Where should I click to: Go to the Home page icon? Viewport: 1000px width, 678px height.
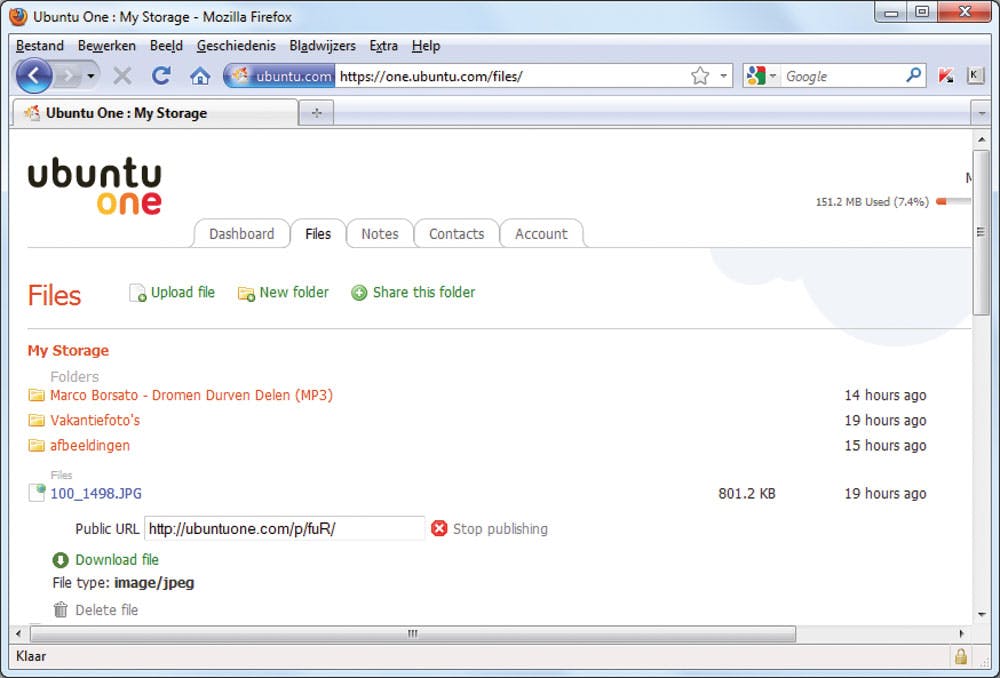click(x=200, y=77)
